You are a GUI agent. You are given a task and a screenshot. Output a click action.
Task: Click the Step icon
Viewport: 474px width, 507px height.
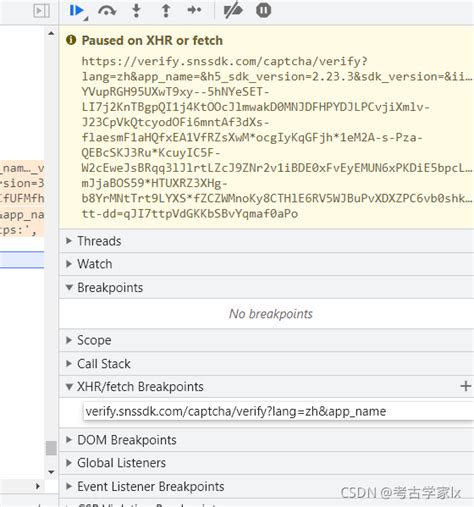(x=194, y=10)
